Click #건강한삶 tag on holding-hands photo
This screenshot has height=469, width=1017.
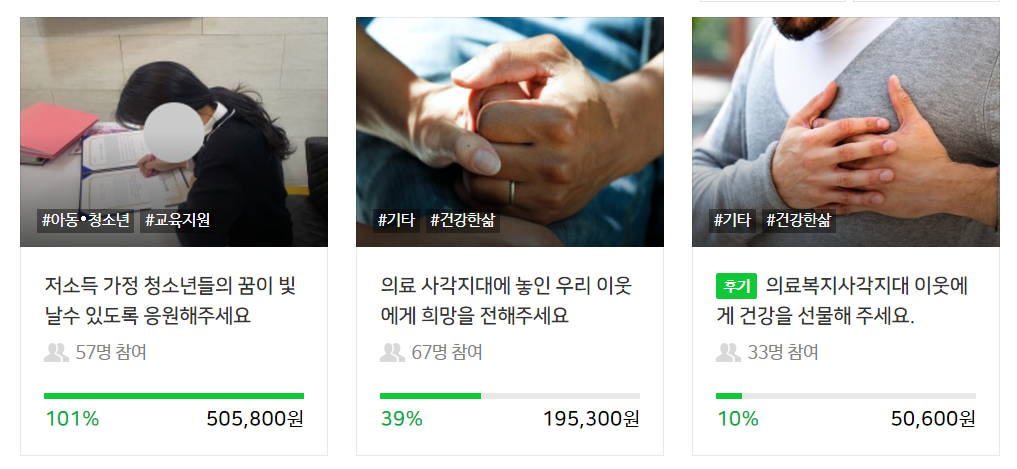coord(462,221)
